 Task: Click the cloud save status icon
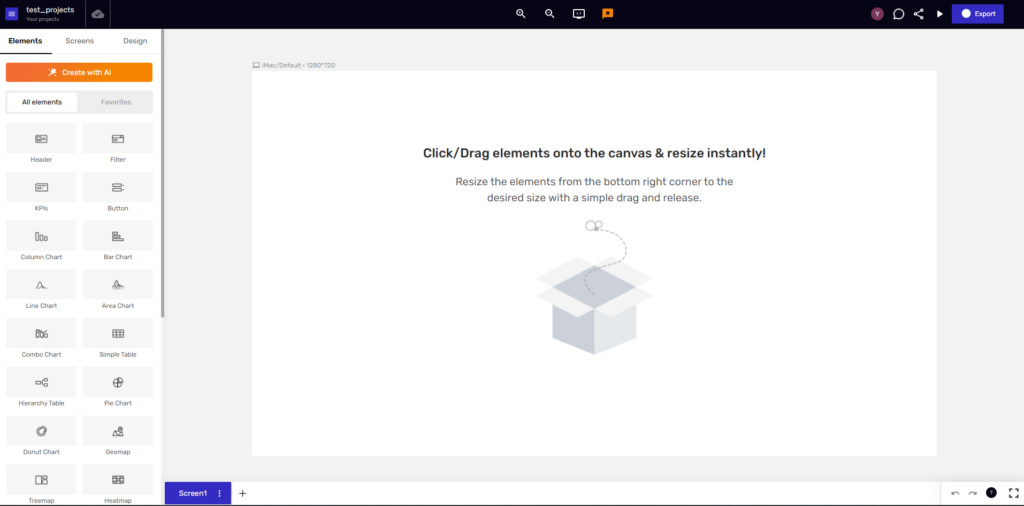click(97, 14)
